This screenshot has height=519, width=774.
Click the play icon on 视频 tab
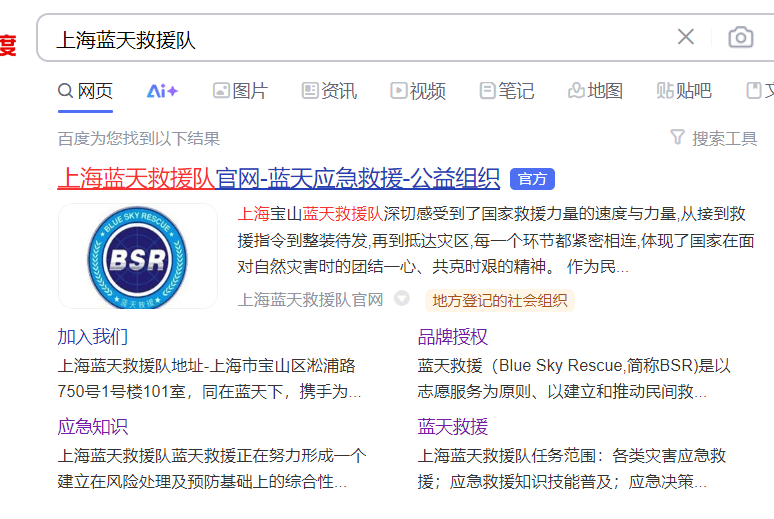(x=398, y=90)
